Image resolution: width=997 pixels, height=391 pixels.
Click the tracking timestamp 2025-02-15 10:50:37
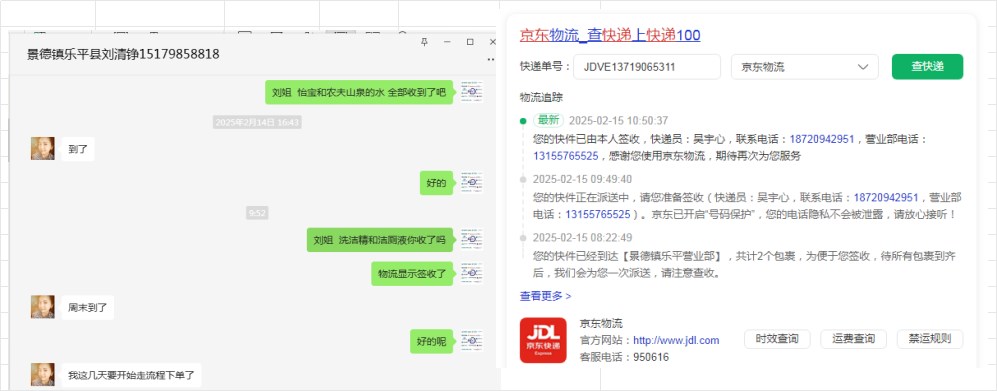point(618,121)
